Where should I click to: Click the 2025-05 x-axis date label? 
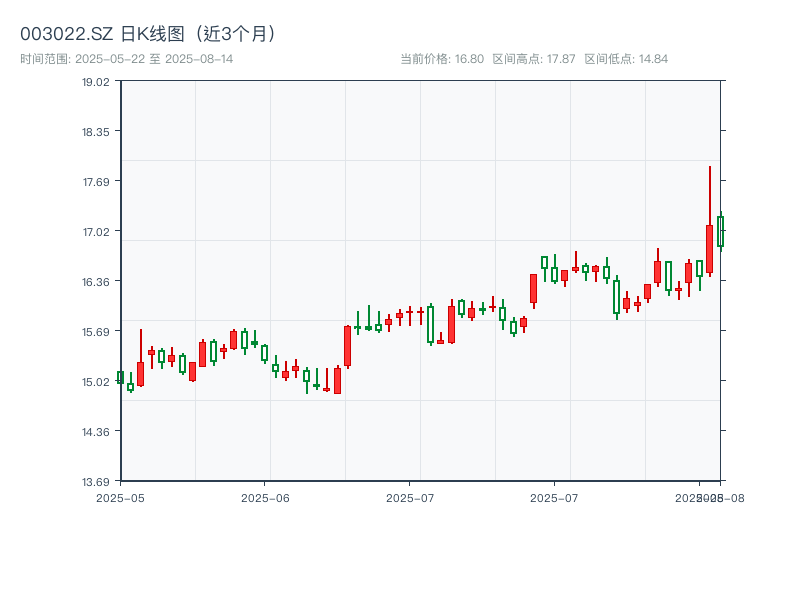coord(120,497)
